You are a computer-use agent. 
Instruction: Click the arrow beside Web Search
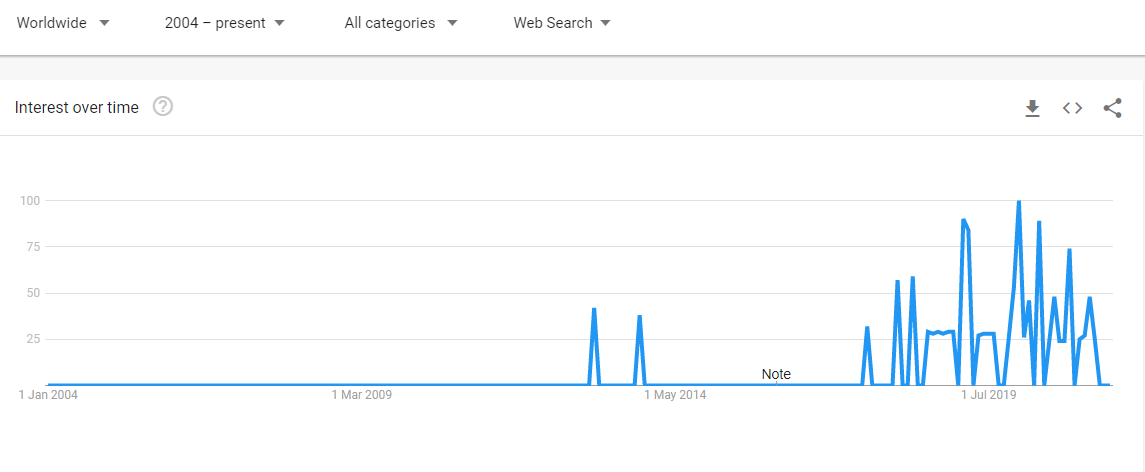tap(605, 23)
